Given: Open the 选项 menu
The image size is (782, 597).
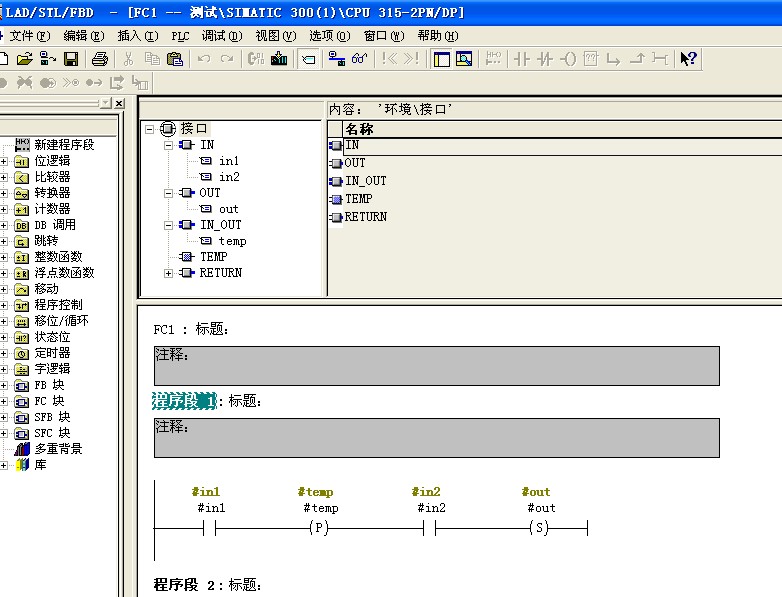Looking at the screenshot, I should coord(327,35).
